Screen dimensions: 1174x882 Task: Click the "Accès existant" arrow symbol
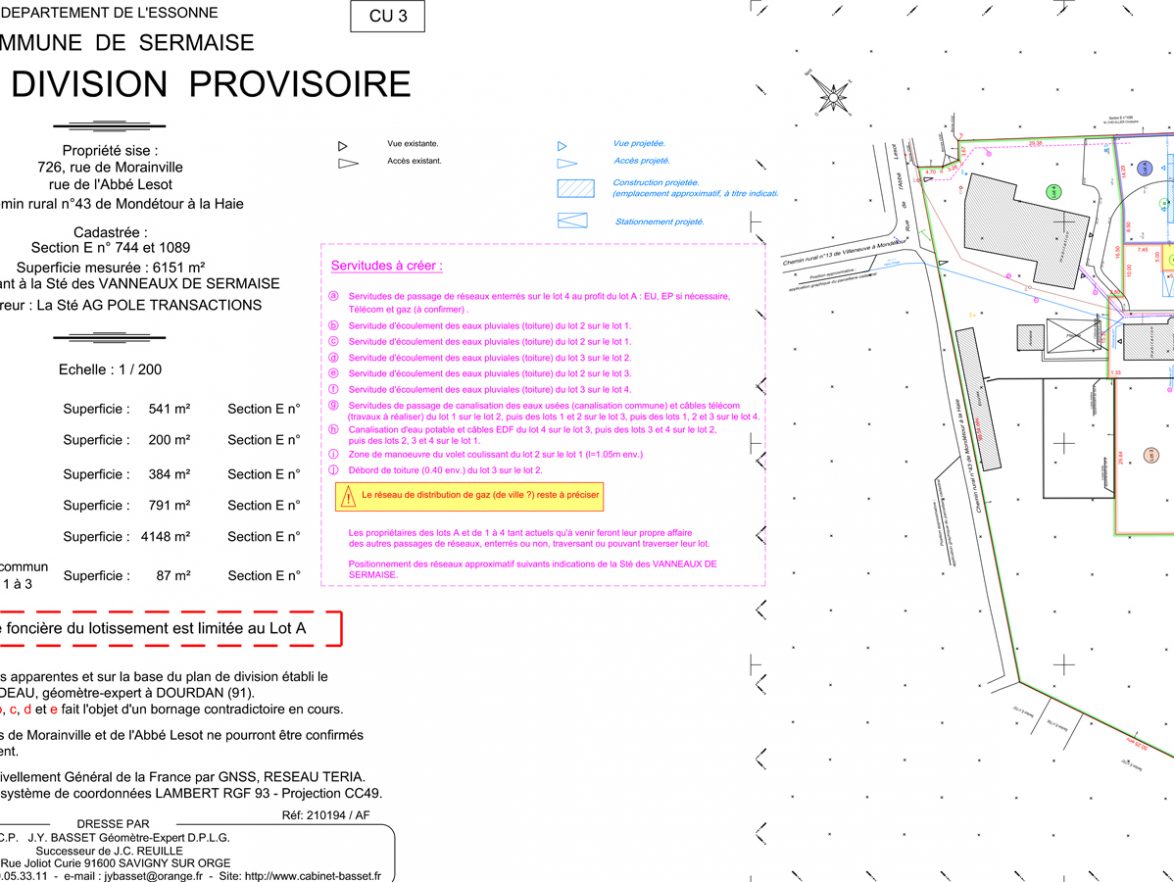[x=348, y=163]
